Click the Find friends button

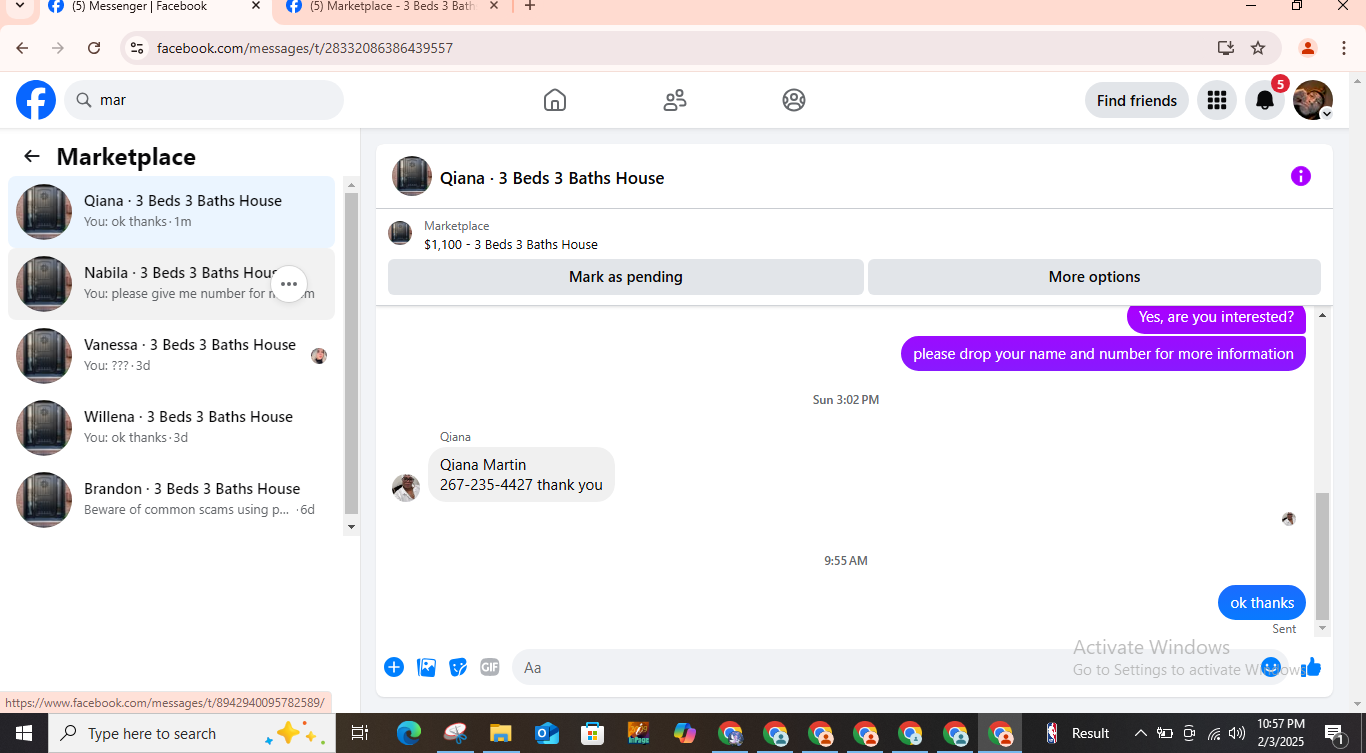click(x=1137, y=100)
